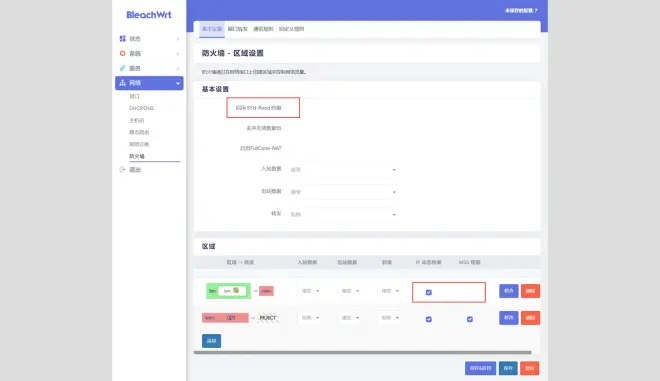Open the 转发 dropdown in basic settings

[343, 214]
